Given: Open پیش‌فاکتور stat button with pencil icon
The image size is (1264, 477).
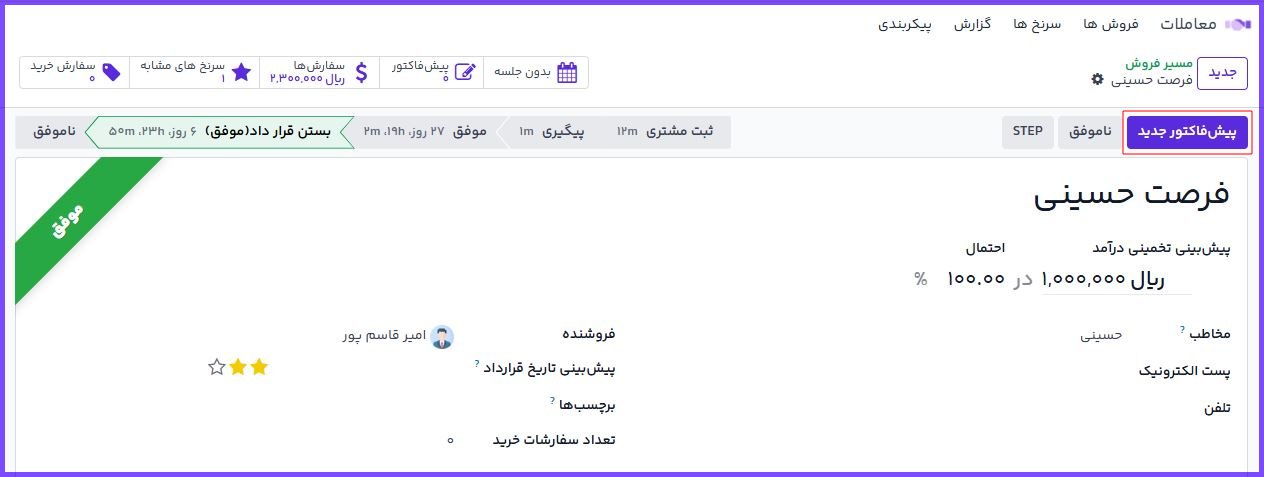Looking at the screenshot, I should click(465, 72).
